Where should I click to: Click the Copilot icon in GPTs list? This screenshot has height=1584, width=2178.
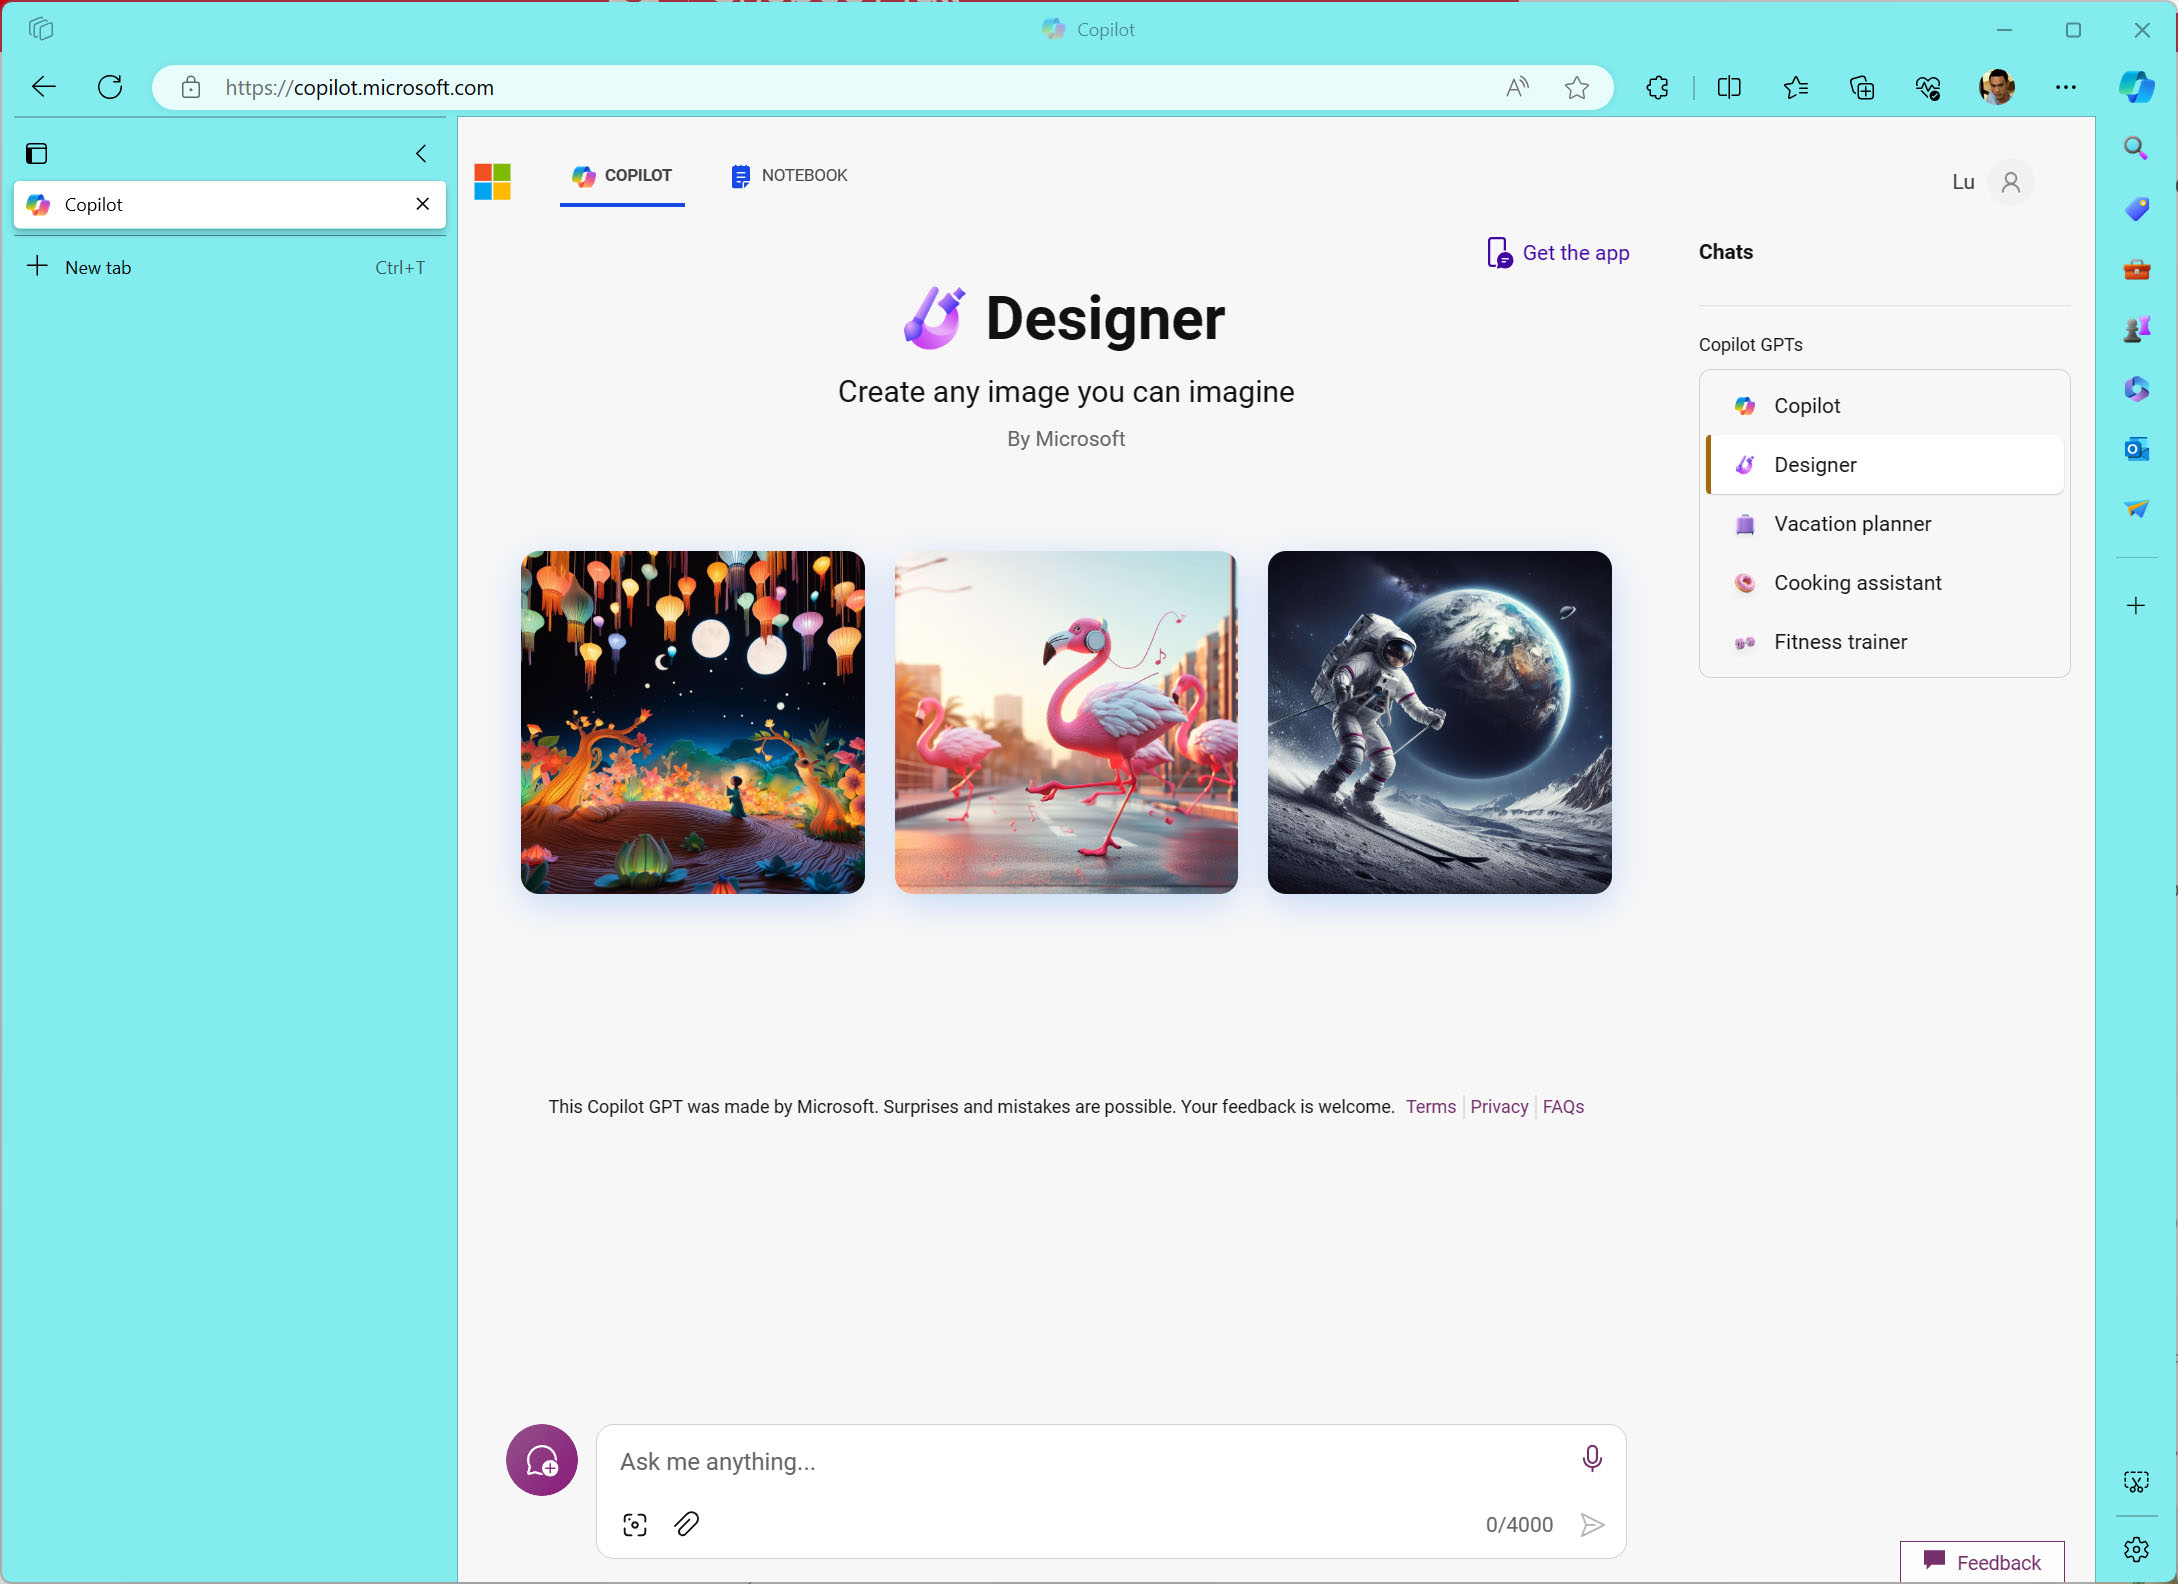[1747, 406]
